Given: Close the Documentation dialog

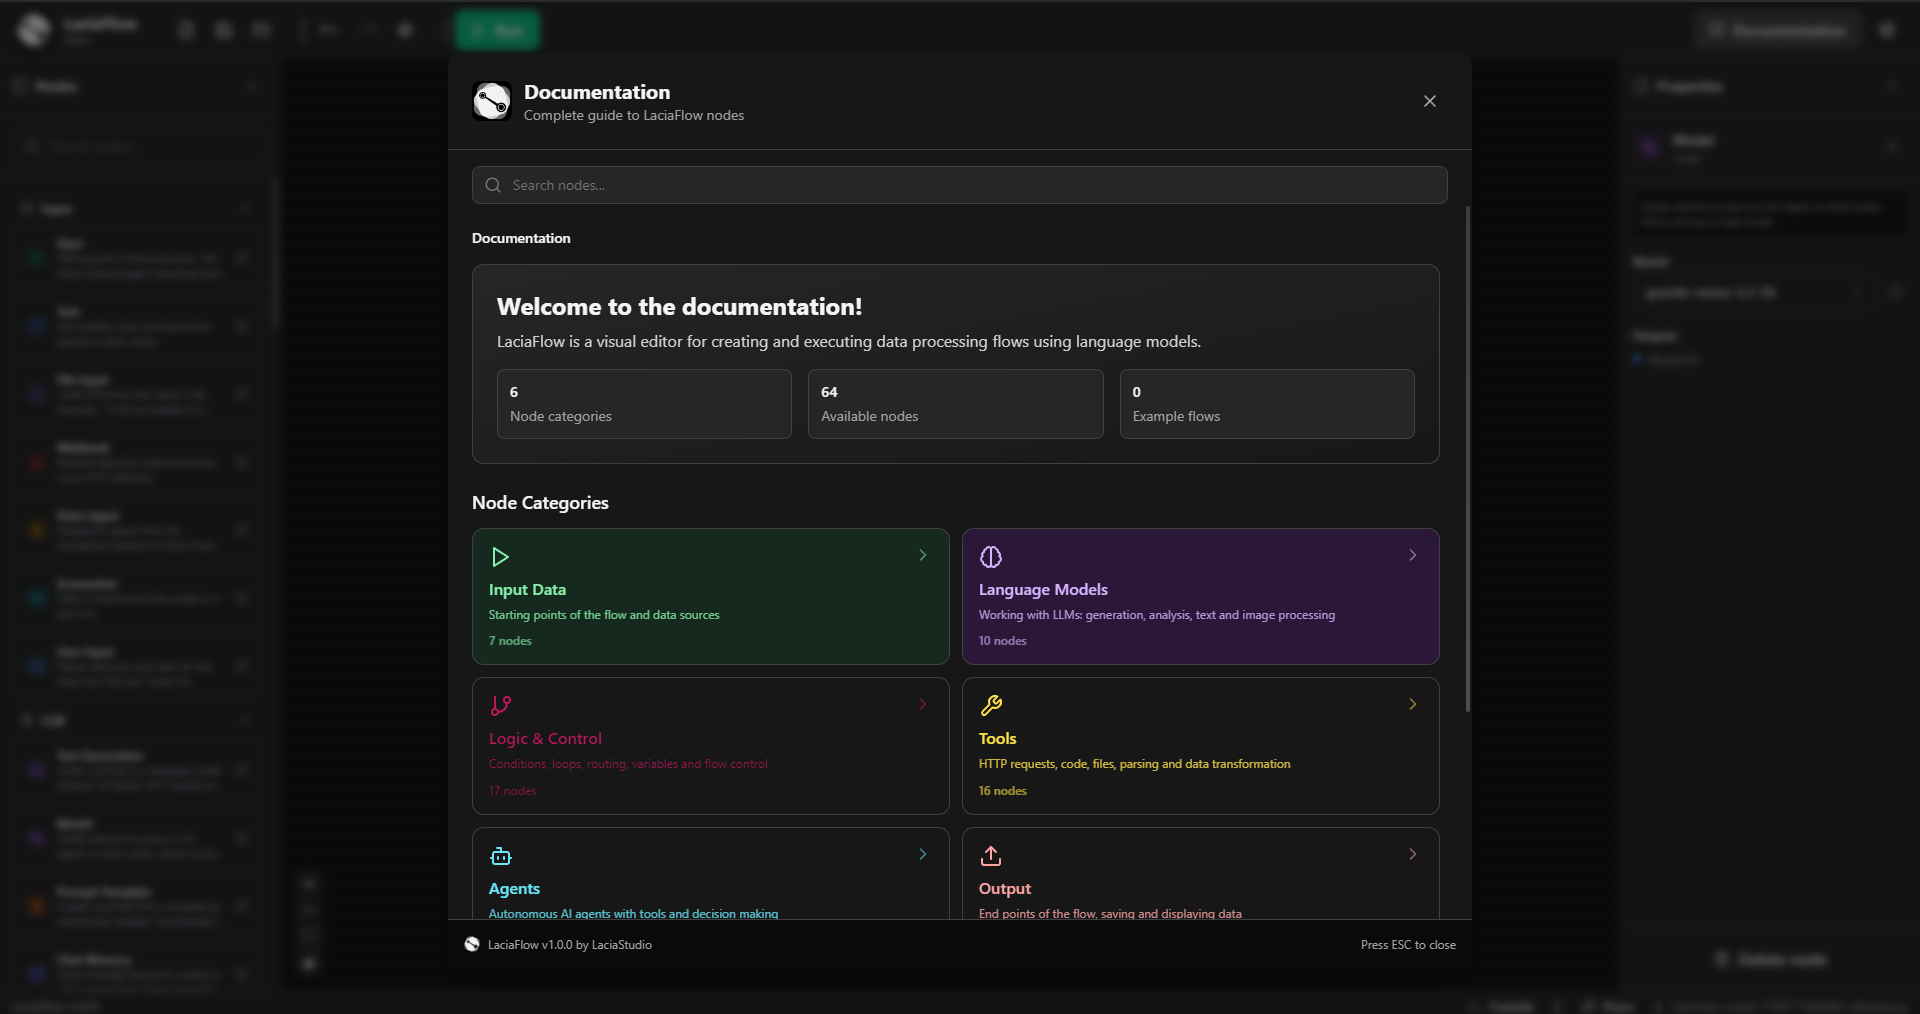Looking at the screenshot, I should click(x=1429, y=101).
